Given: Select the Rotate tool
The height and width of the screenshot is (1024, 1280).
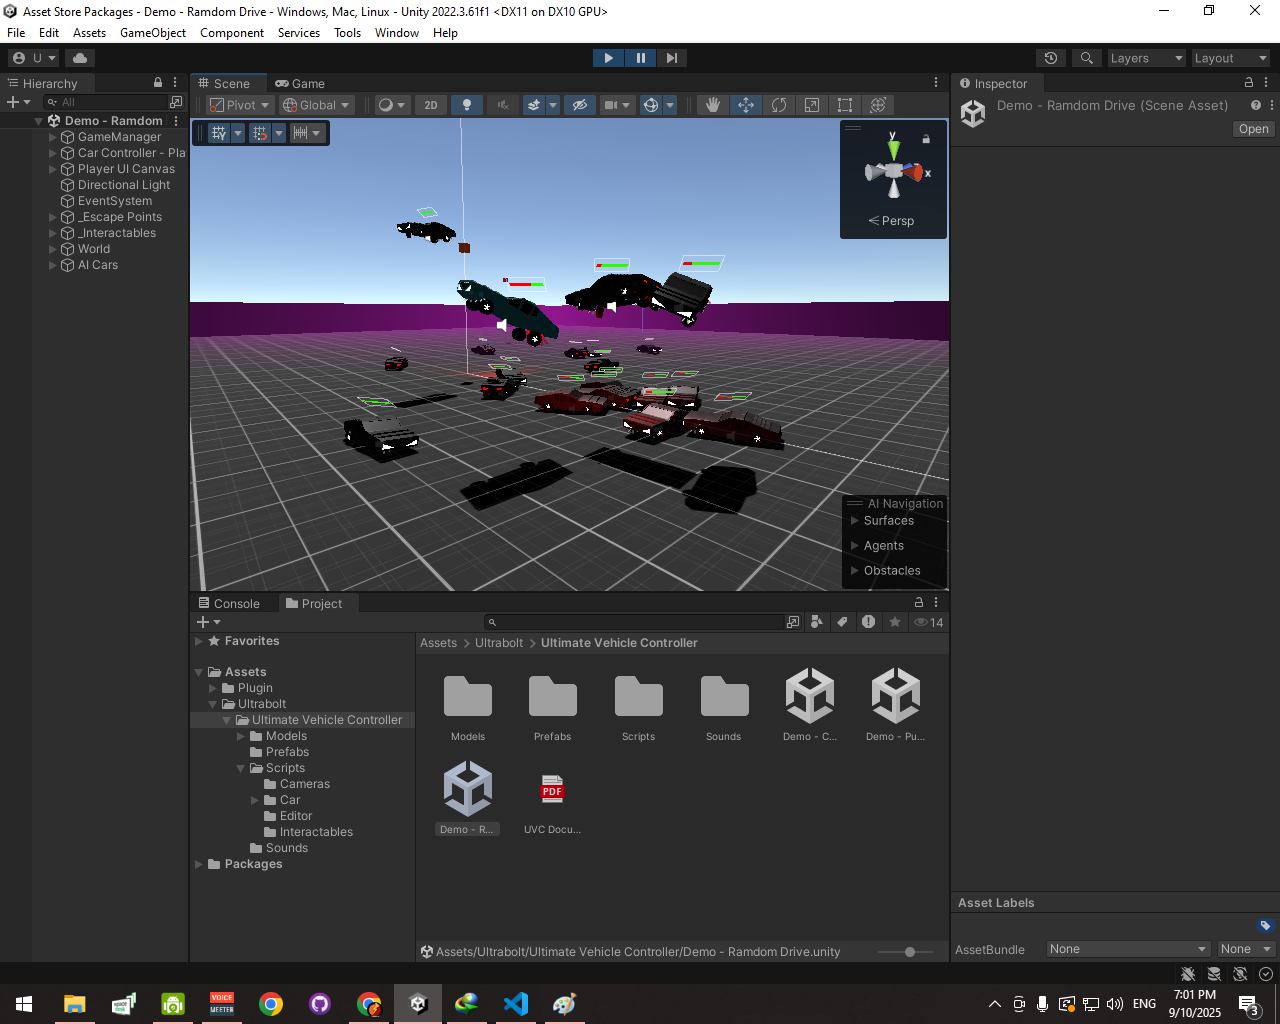Looking at the screenshot, I should (779, 105).
